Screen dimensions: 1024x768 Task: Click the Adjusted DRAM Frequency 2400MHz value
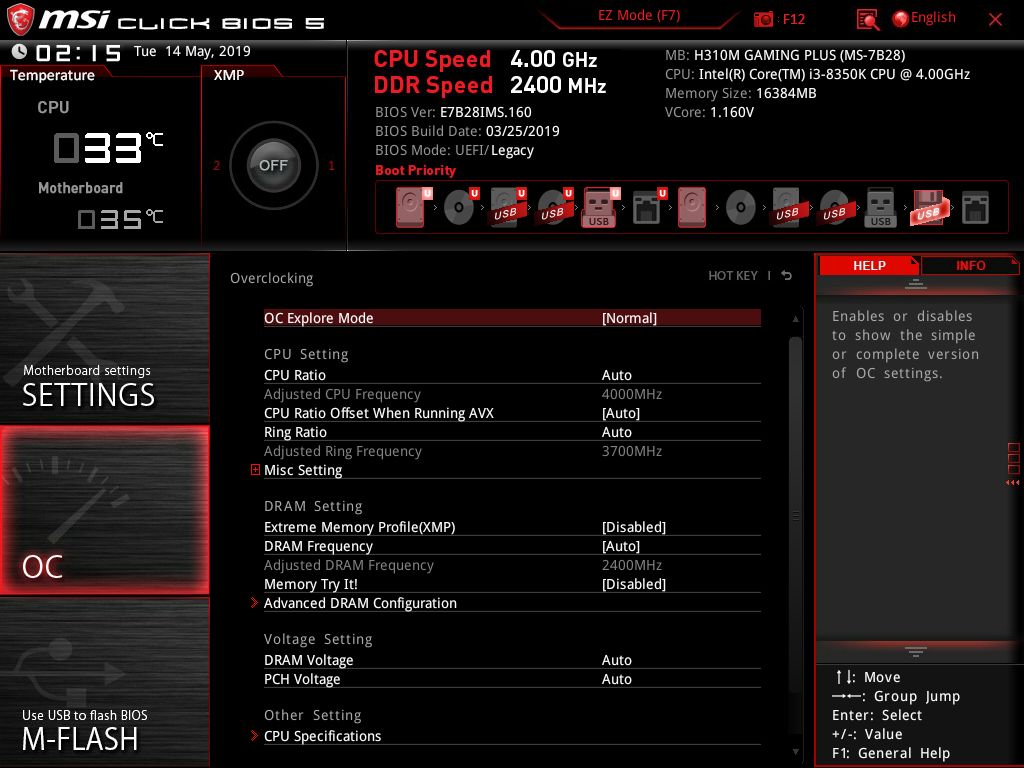632,565
